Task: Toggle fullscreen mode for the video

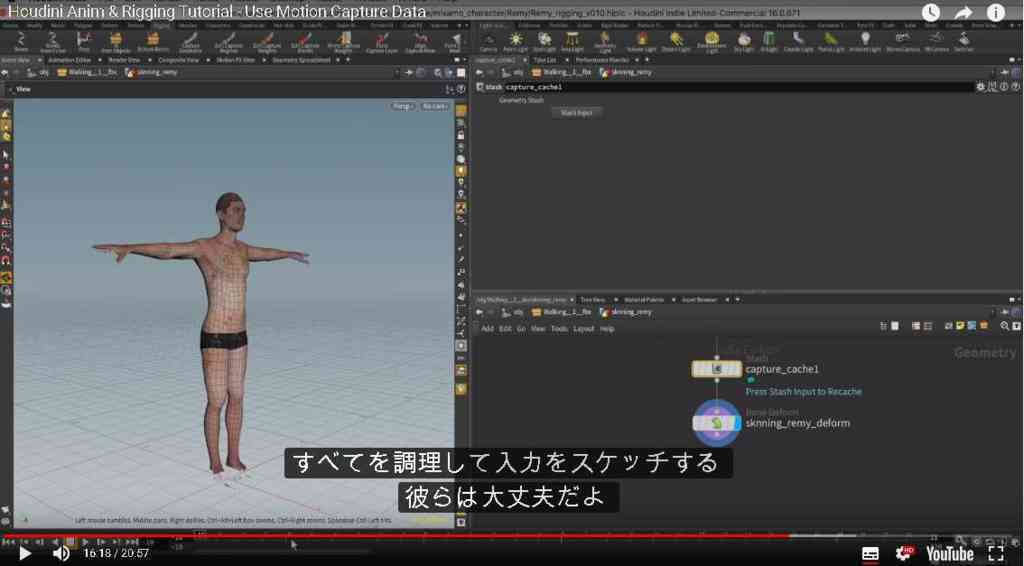Action: click(x=996, y=554)
